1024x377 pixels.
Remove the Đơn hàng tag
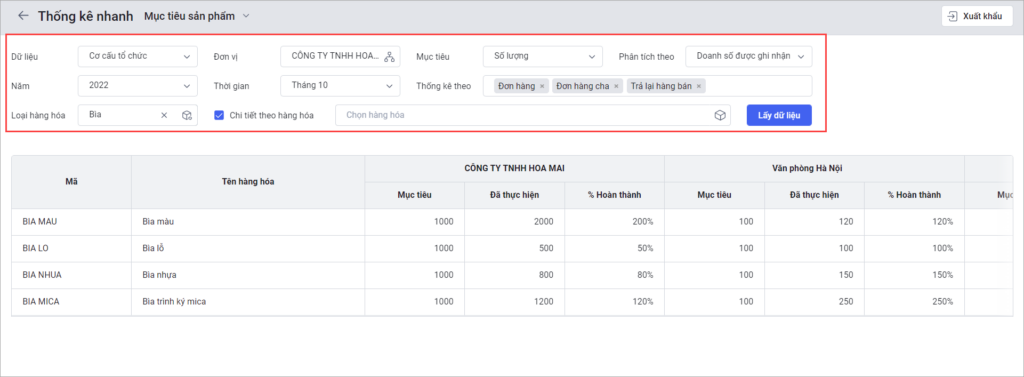pyautogui.click(x=542, y=86)
